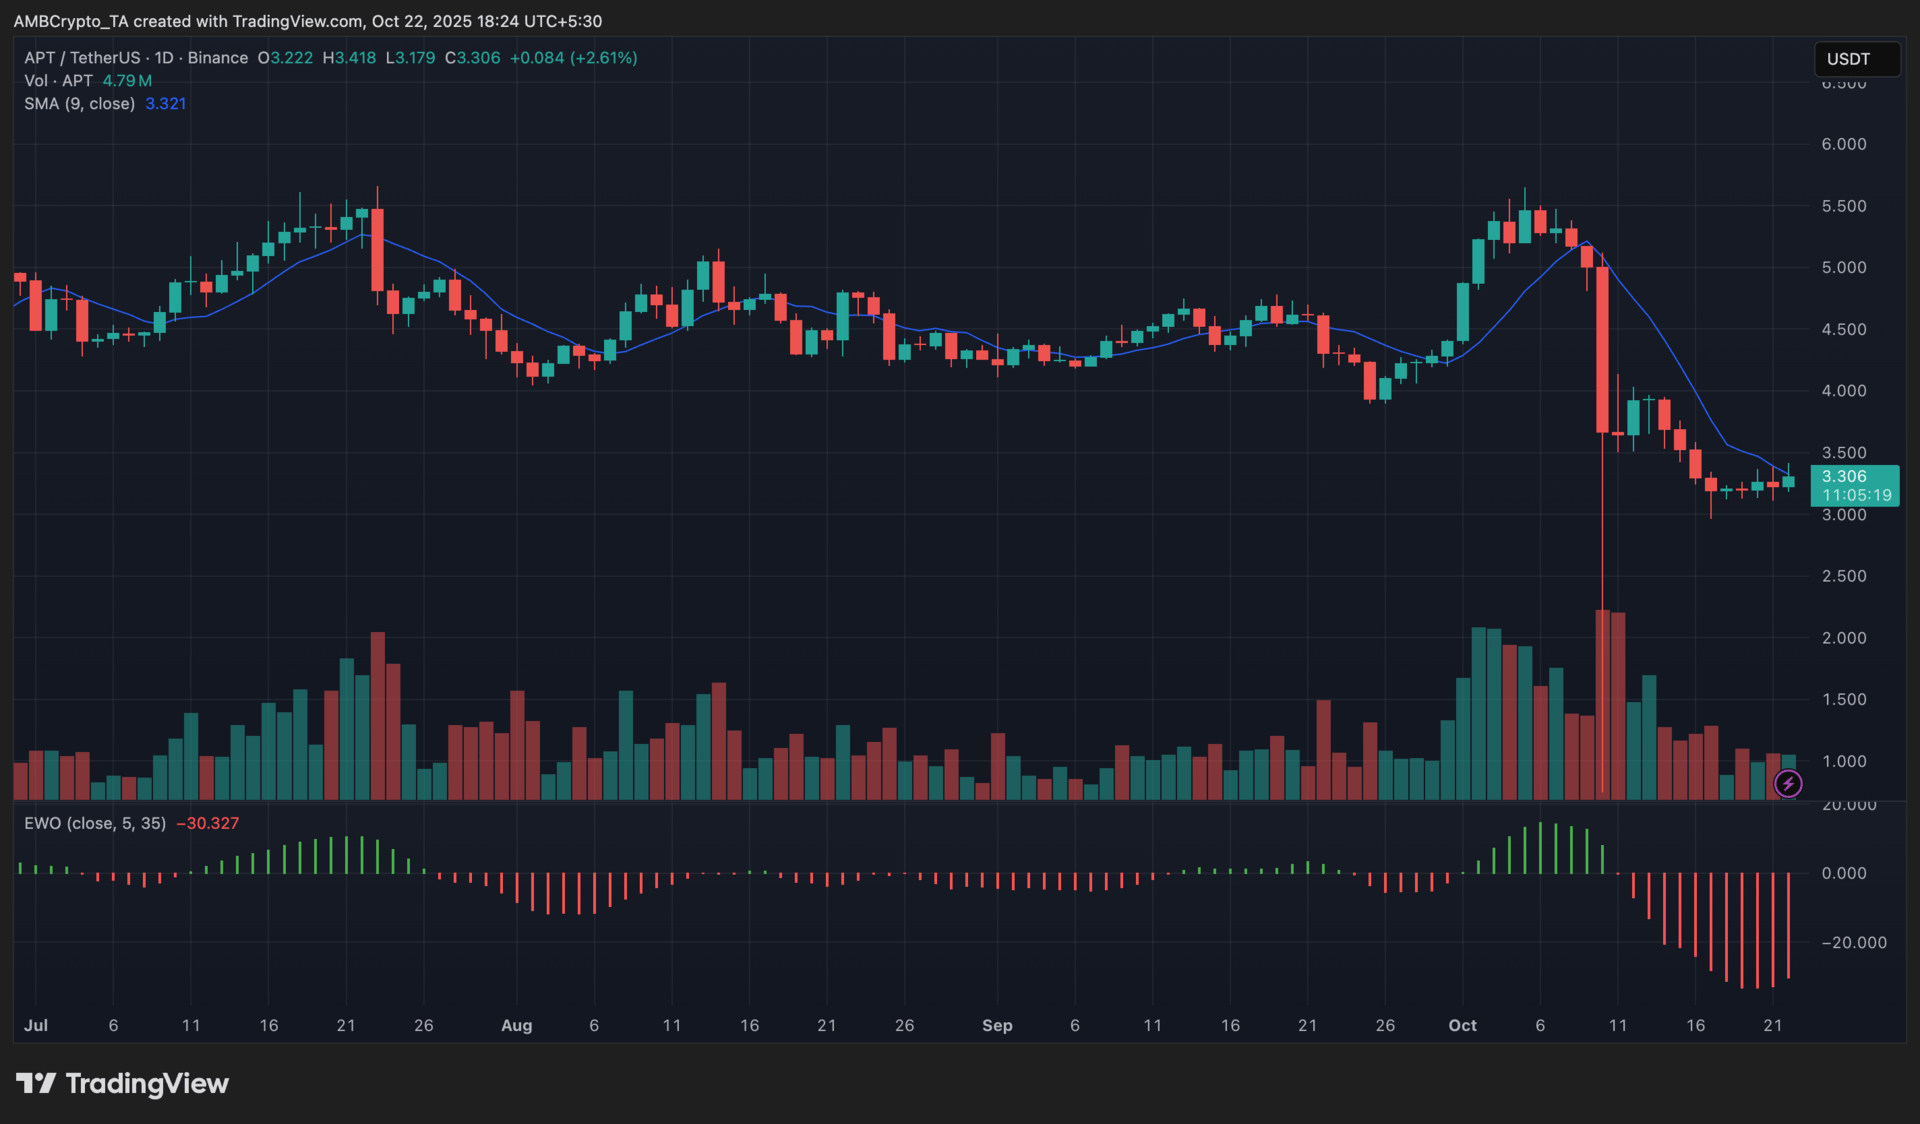Click the SMA value 3.321 in blue

point(165,103)
